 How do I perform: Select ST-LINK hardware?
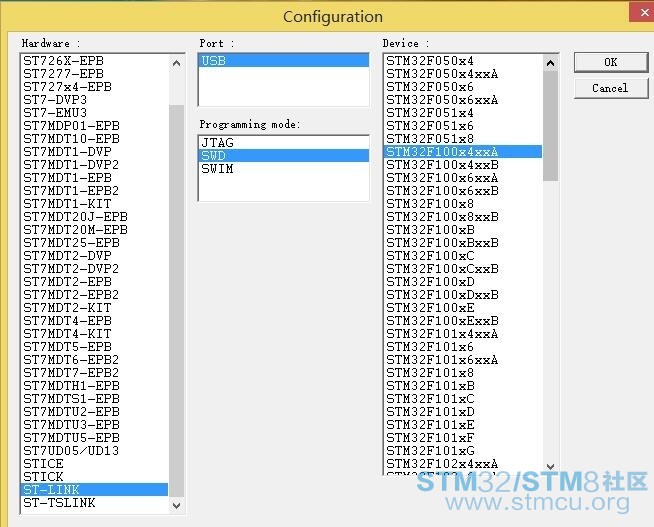tap(94, 489)
